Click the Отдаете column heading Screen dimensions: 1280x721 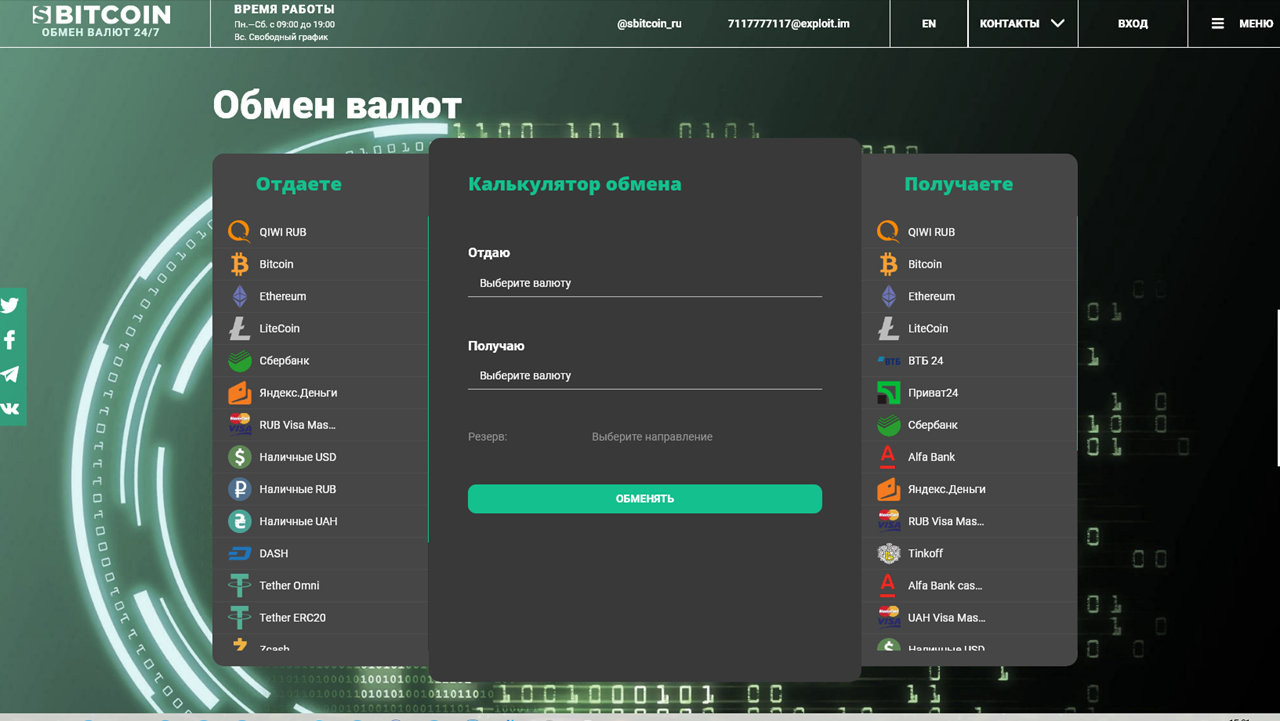tap(298, 184)
